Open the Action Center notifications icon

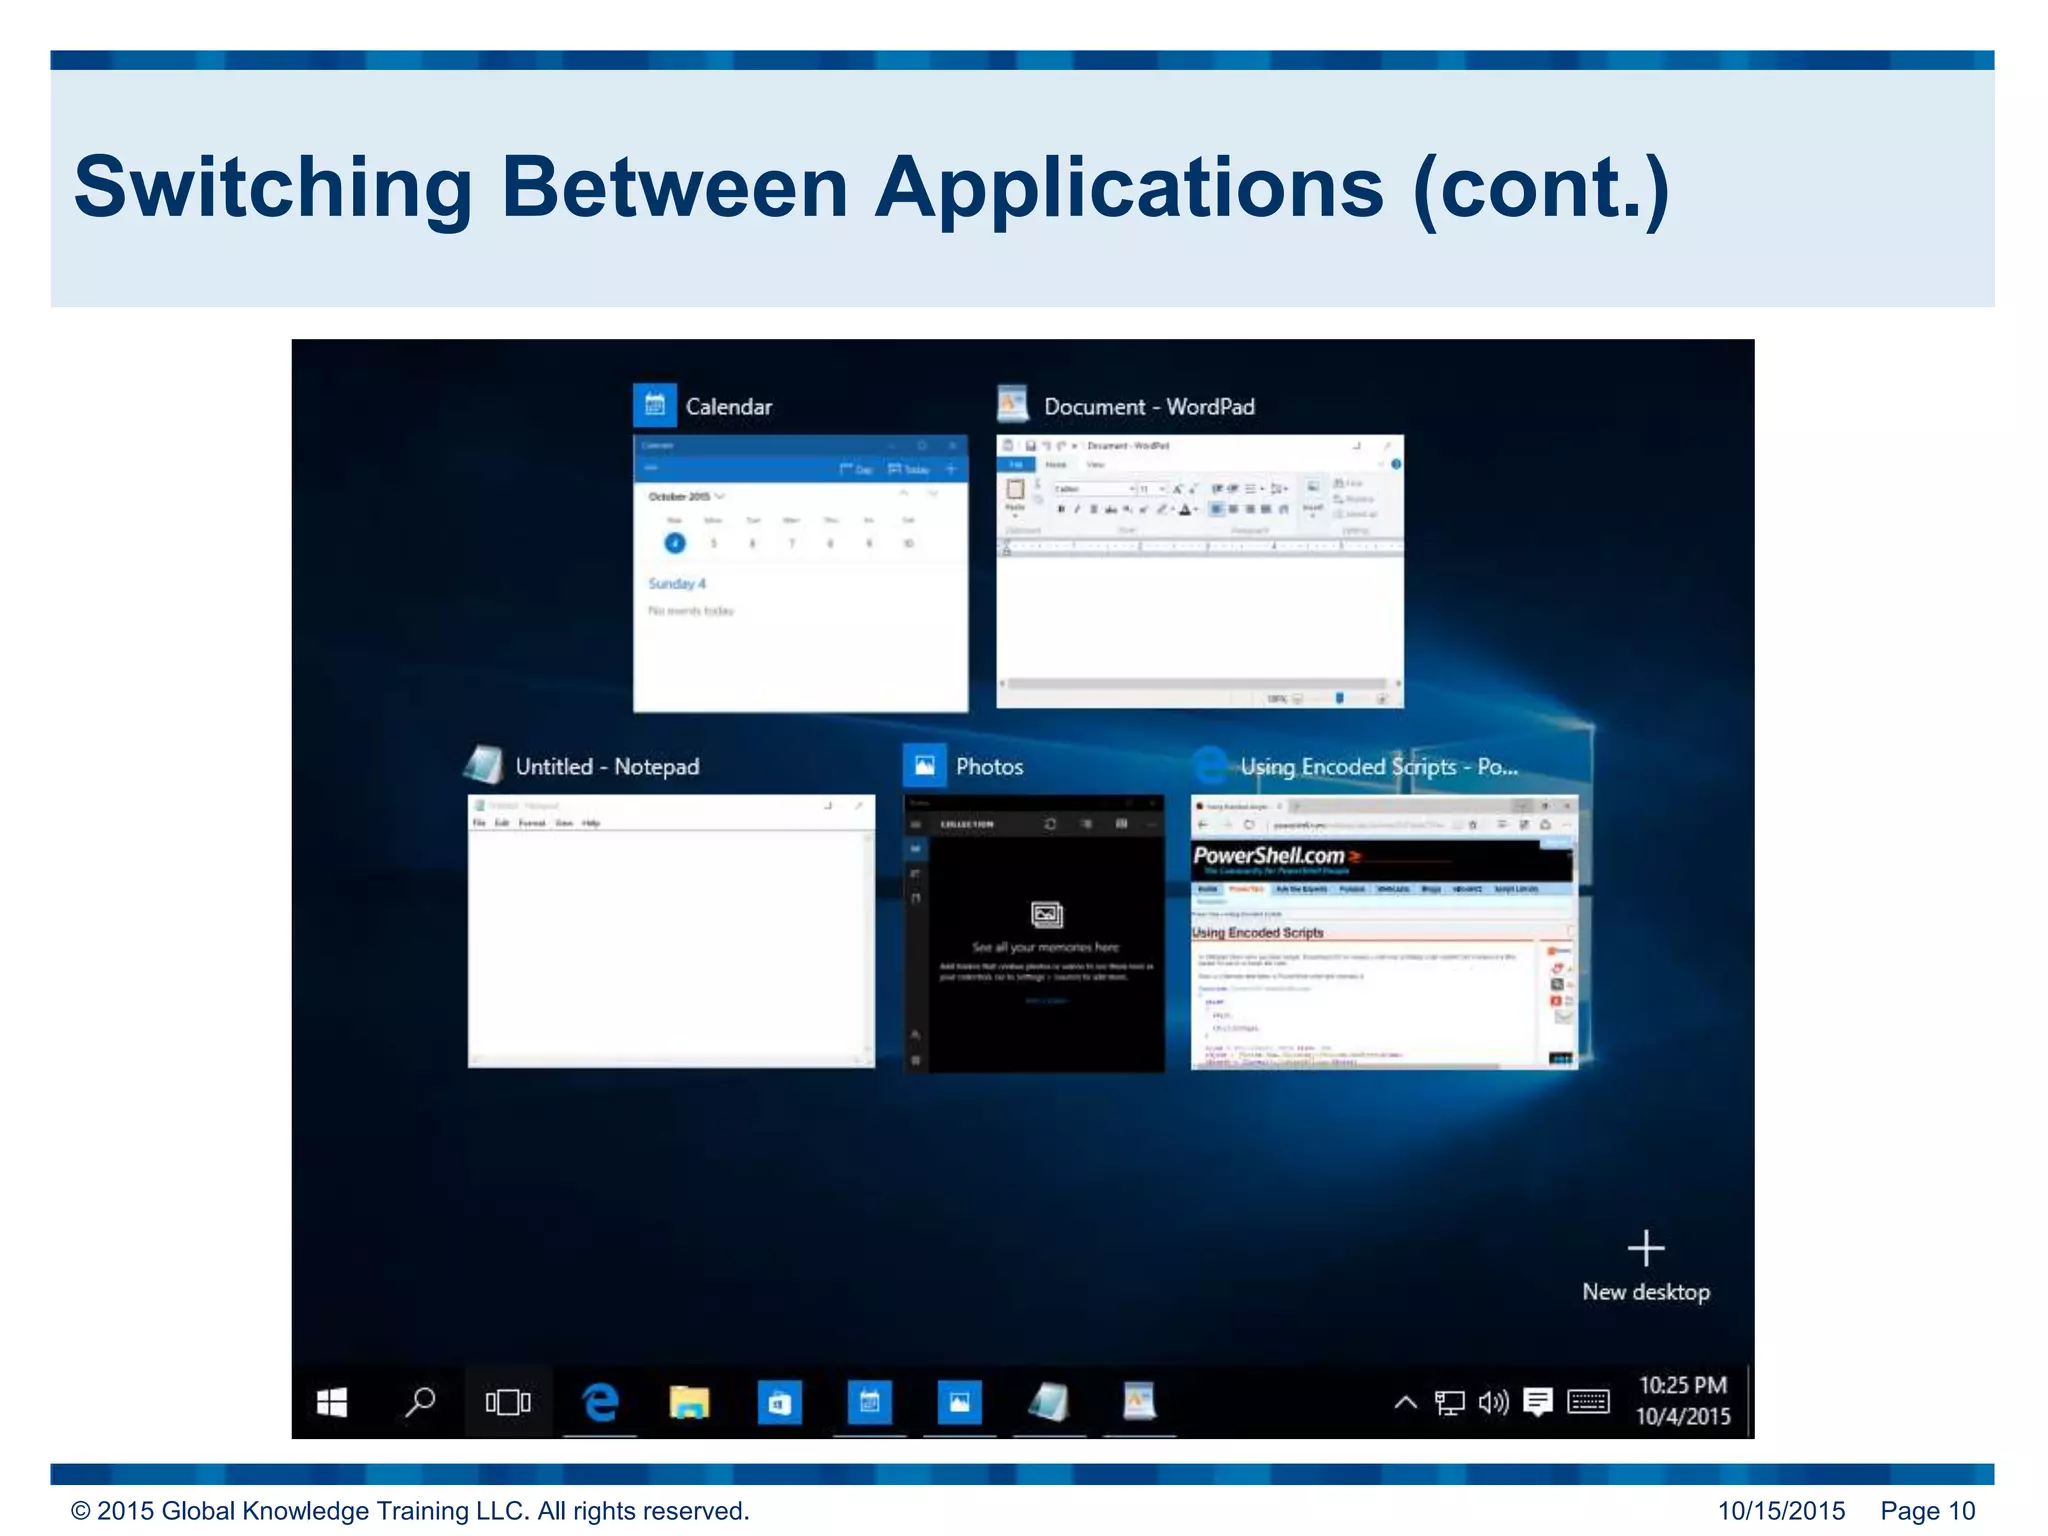pyautogui.click(x=1538, y=1402)
